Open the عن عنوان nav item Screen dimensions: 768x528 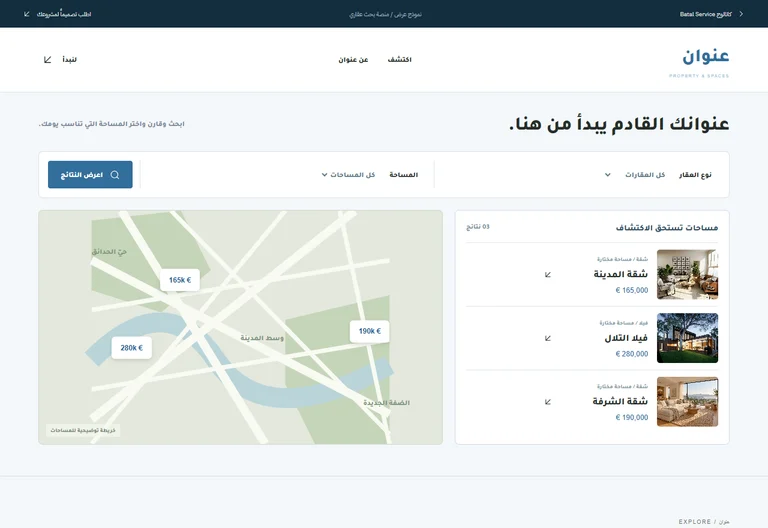[353, 60]
